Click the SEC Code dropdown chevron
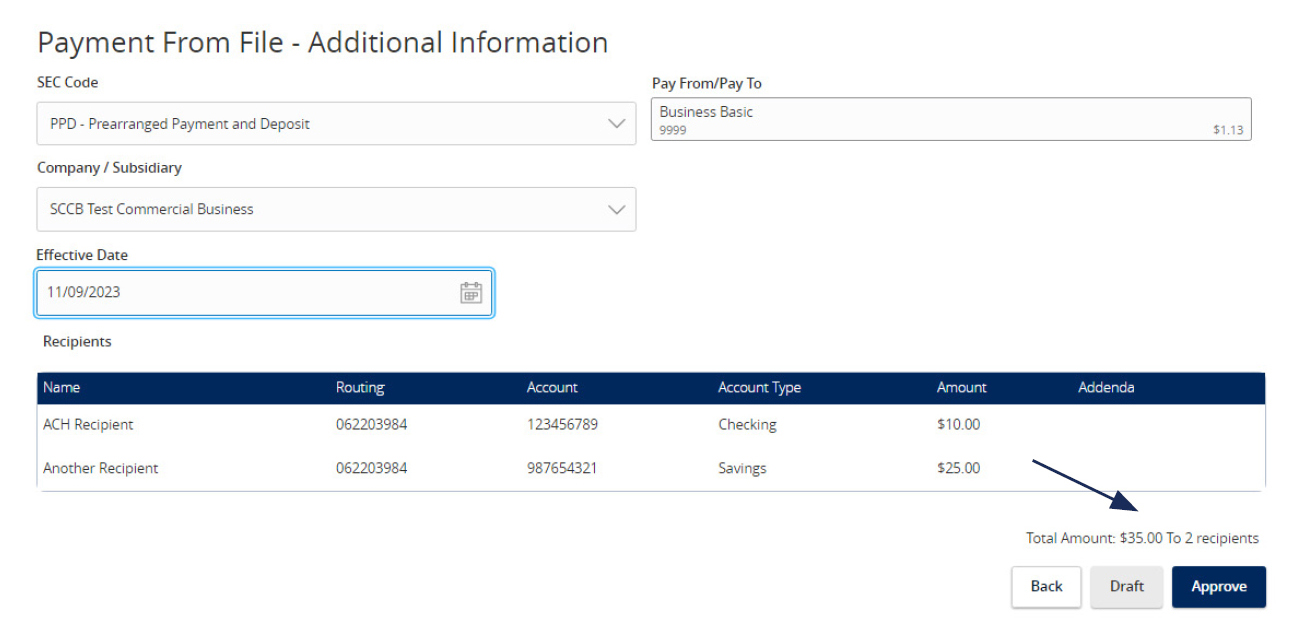Image resolution: width=1302 pixels, height=630 pixels. tap(617, 123)
